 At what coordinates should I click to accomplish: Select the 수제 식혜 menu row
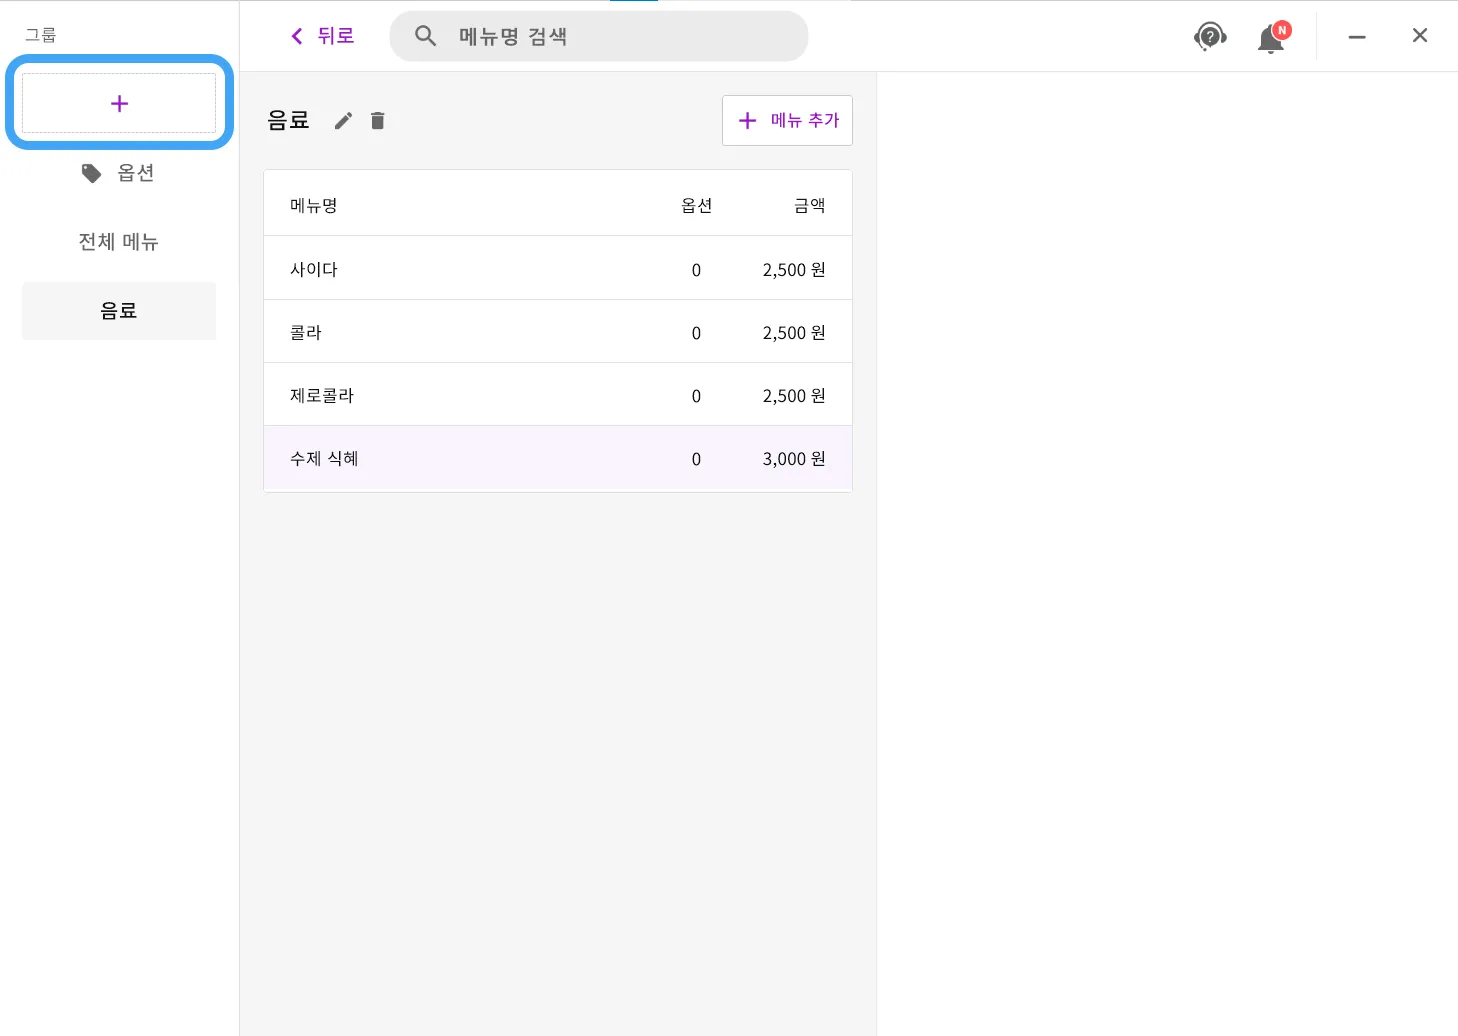point(558,458)
